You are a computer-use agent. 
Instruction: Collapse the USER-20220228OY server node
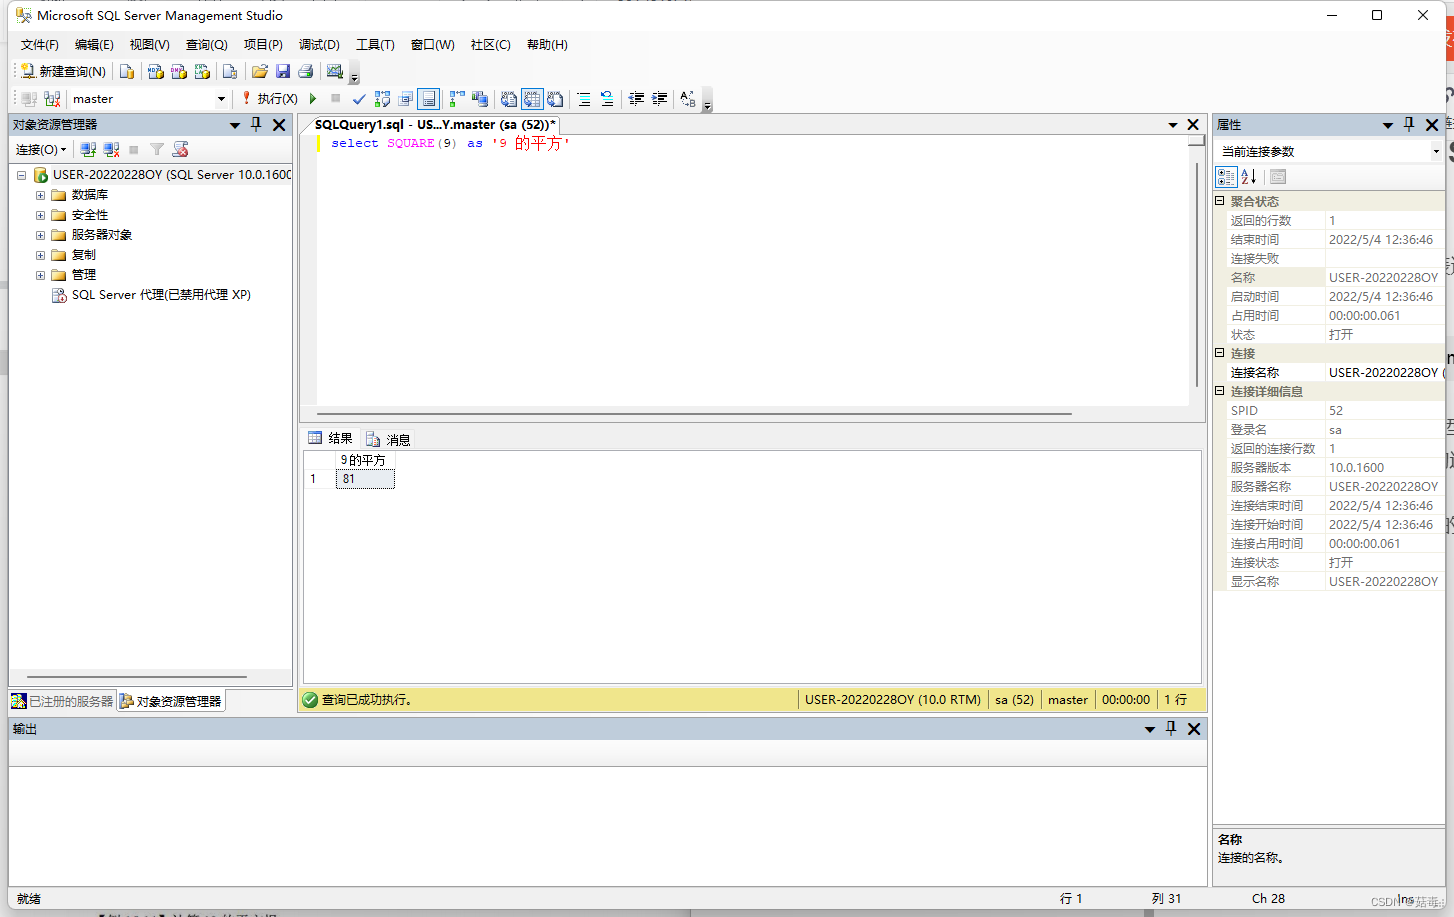pos(21,175)
